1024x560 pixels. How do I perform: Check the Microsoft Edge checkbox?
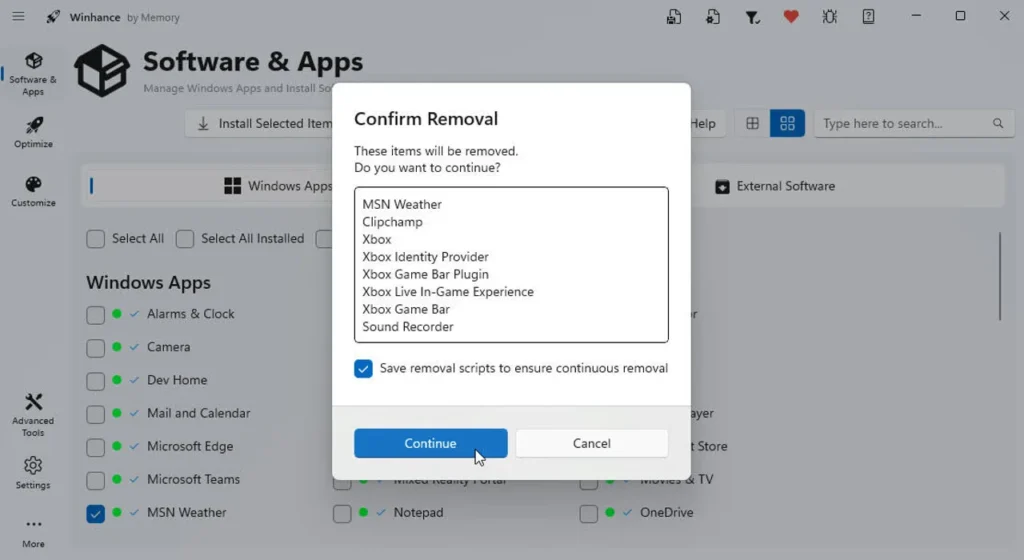pos(95,447)
